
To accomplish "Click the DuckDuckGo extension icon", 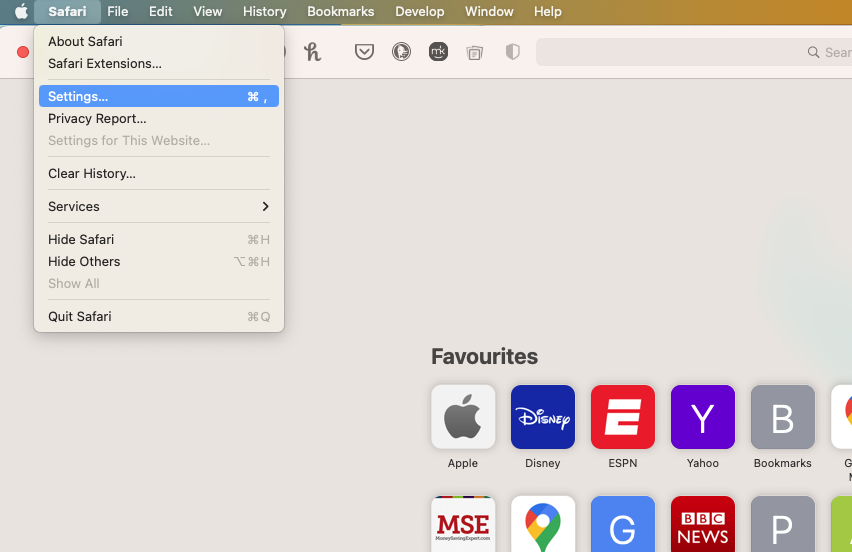I will coord(402,52).
